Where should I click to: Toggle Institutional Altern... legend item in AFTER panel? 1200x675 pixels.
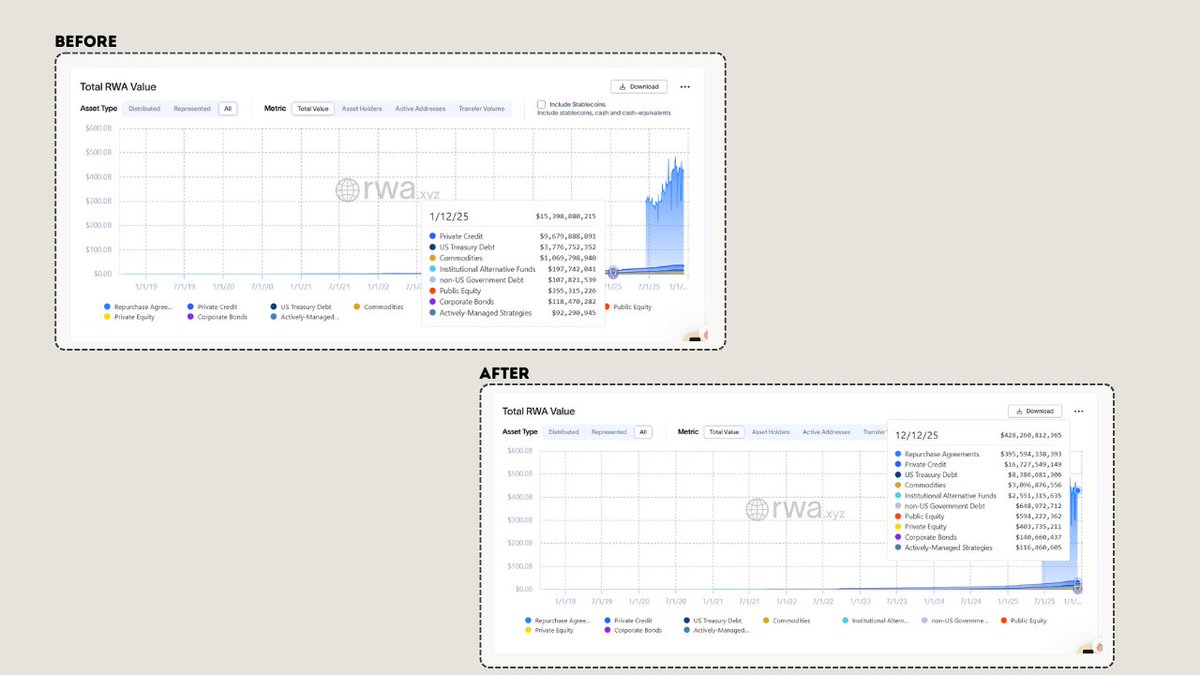(x=875, y=621)
